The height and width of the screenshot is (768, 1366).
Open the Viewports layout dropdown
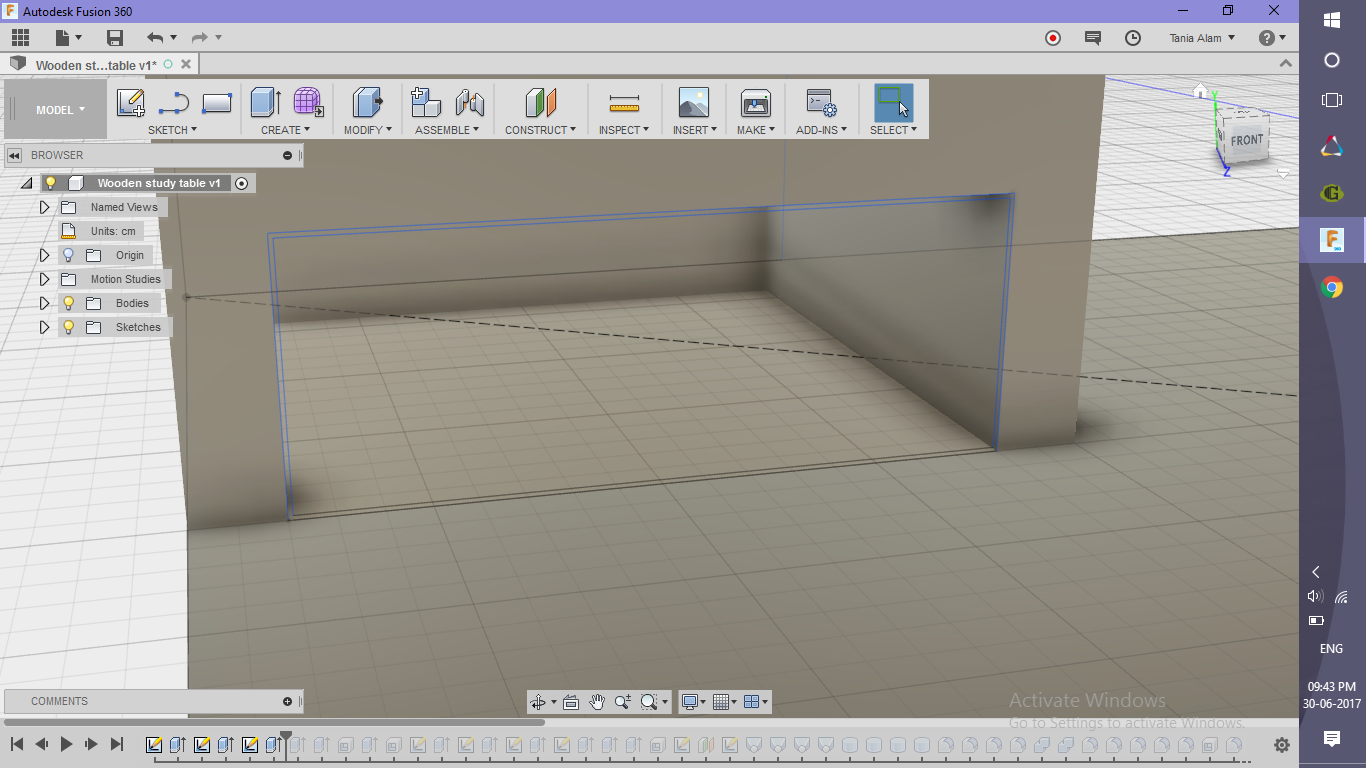click(757, 702)
